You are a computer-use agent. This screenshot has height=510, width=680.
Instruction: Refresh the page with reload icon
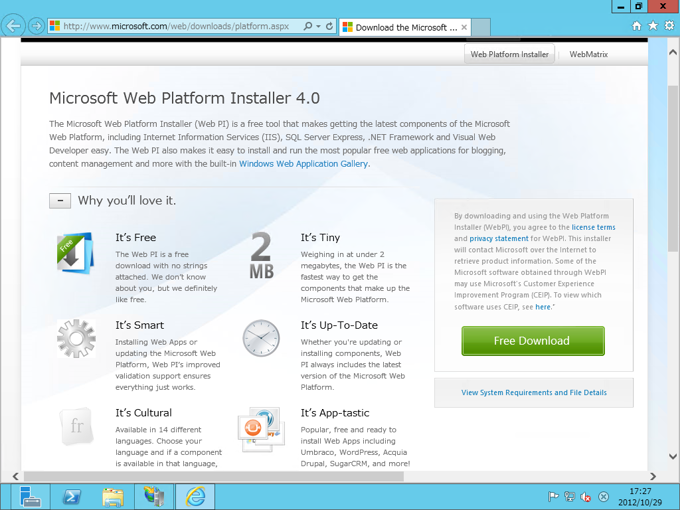coord(330,26)
